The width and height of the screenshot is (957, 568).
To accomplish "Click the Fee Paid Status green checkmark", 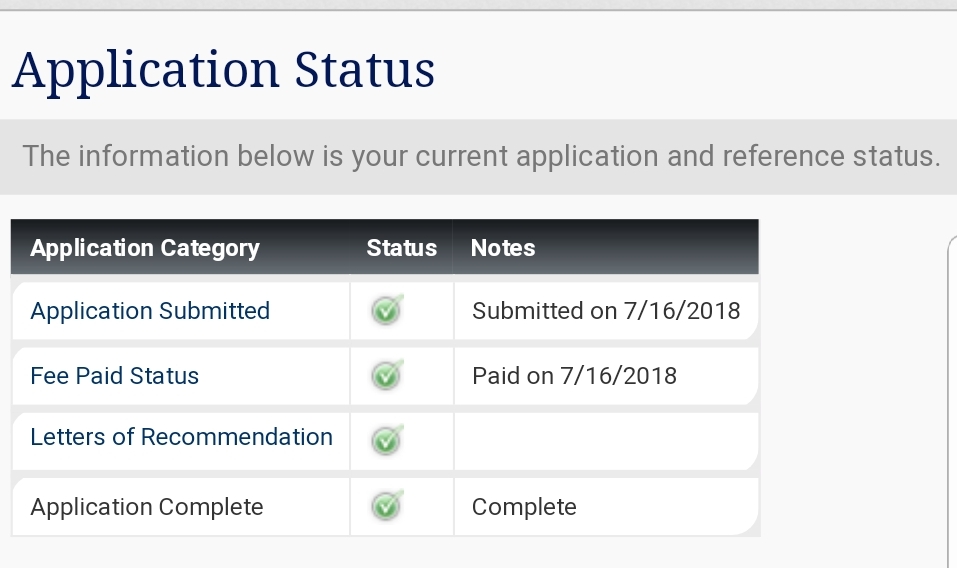I will pyautogui.click(x=388, y=375).
